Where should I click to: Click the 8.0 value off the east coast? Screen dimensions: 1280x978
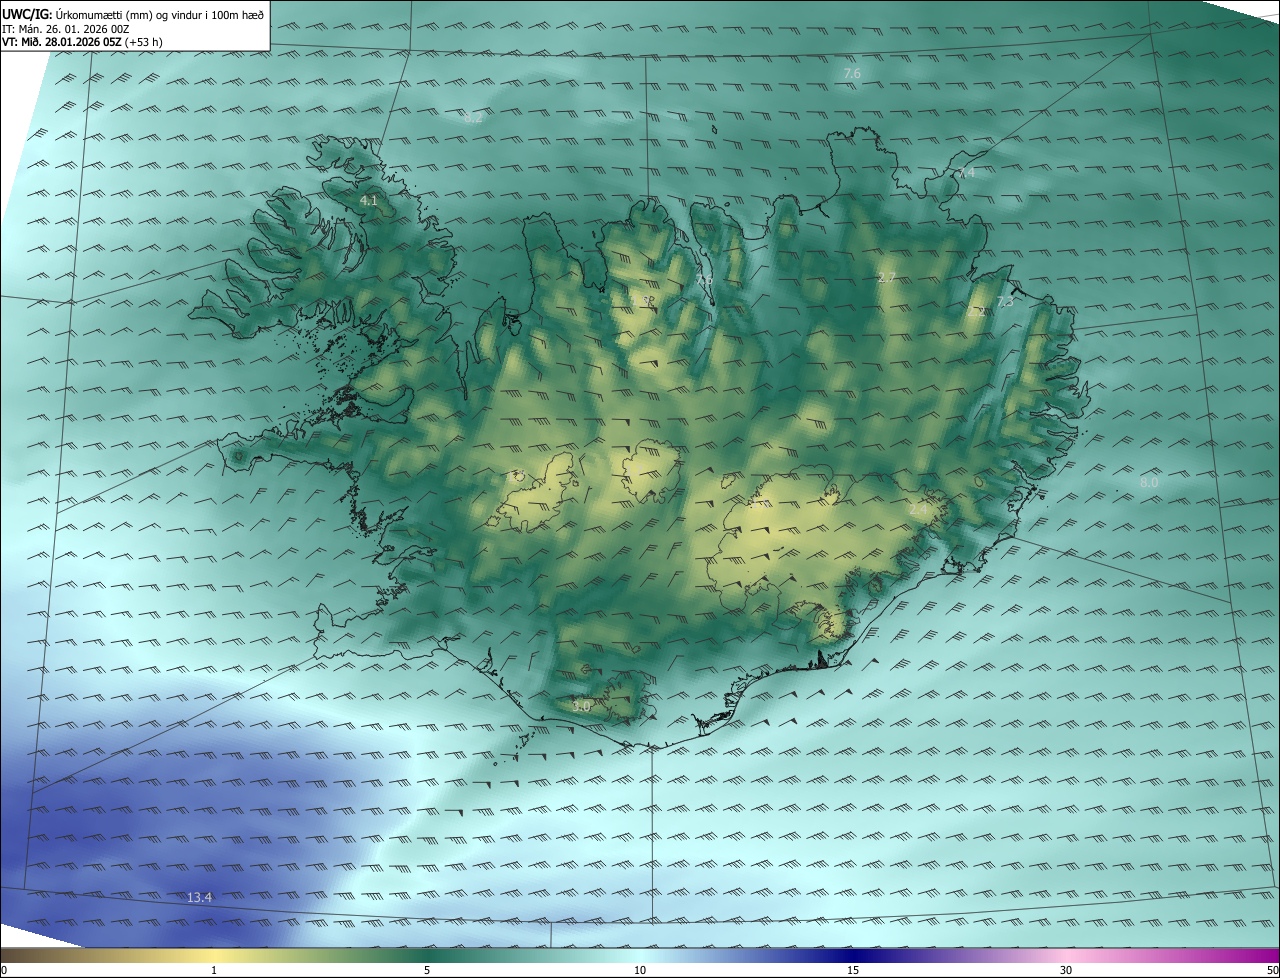pyautogui.click(x=1149, y=483)
